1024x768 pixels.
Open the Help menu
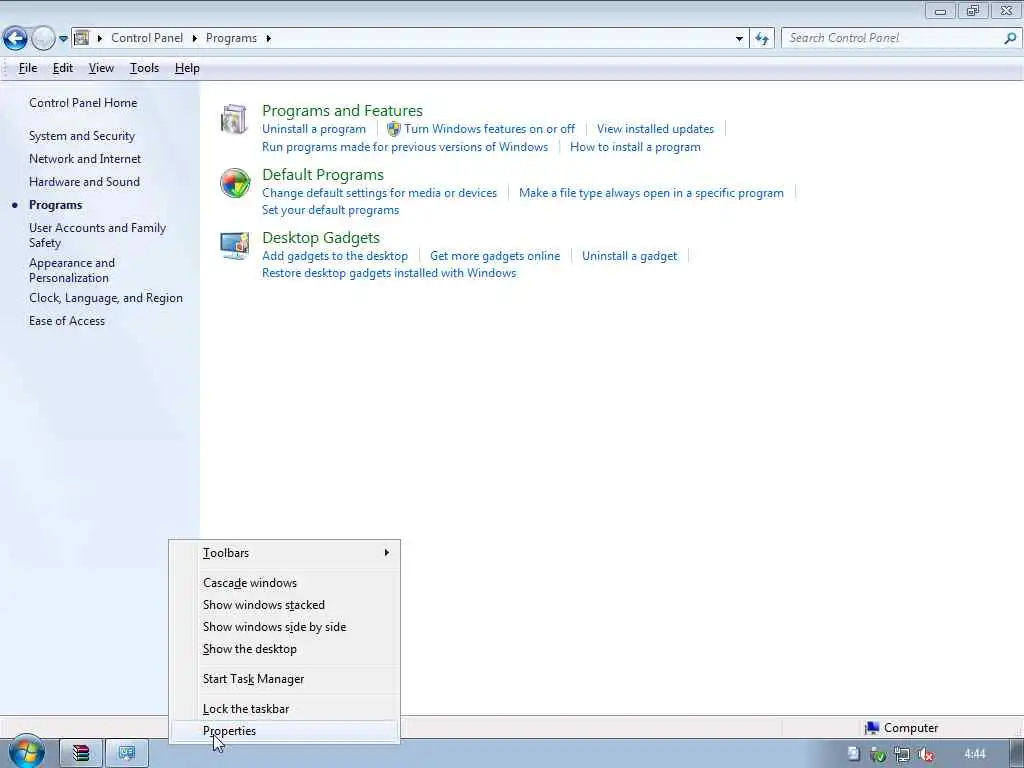click(187, 68)
